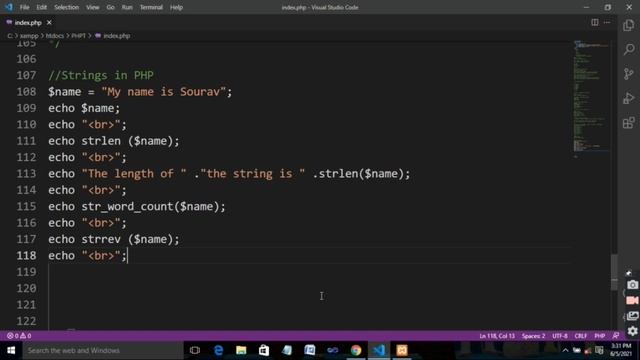The width and height of the screenshot is (640, 360).
Task: Click the image gallery icon
Action: pyautogui.click(x=632, y=316)
